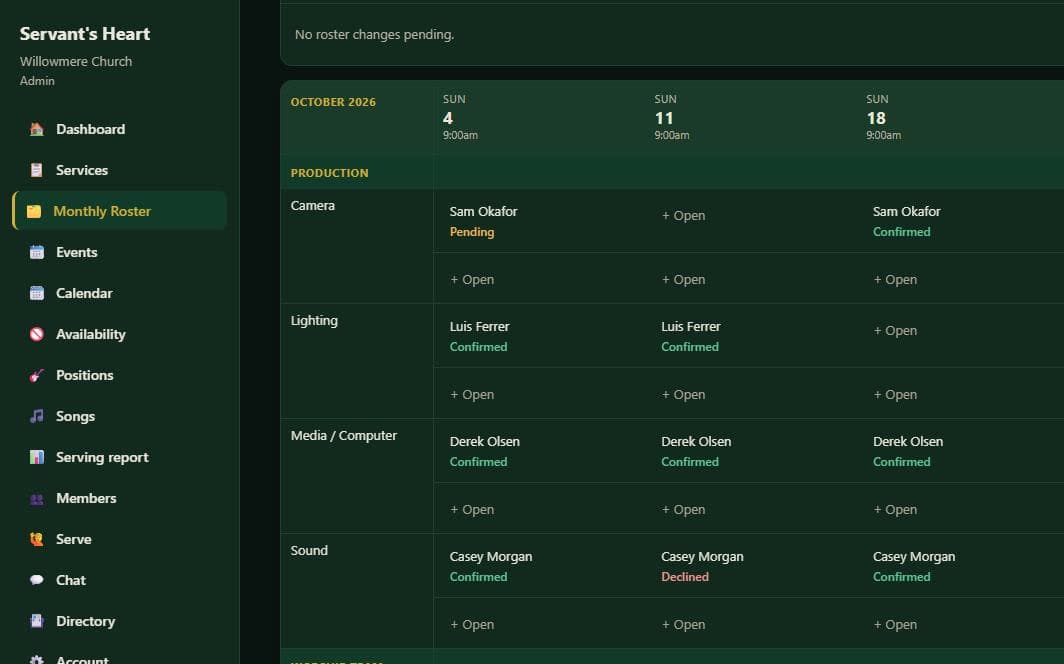Click the Chat speech bubble icon
Screen dimensions: 1064x664
pos(37,581)
